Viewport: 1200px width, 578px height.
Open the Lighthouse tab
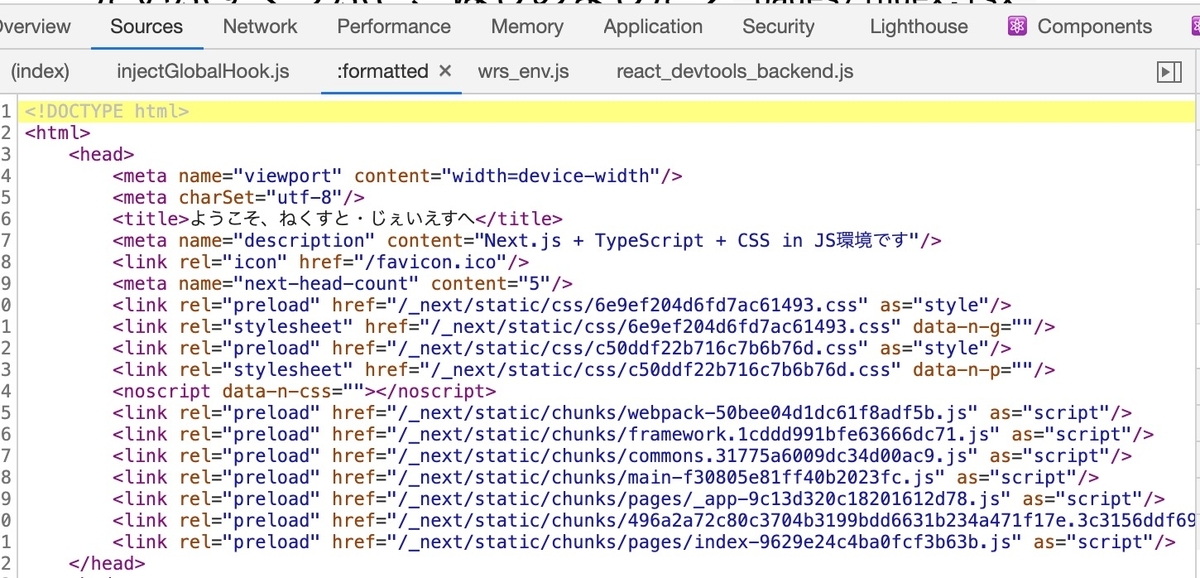[x=919, y=27]
